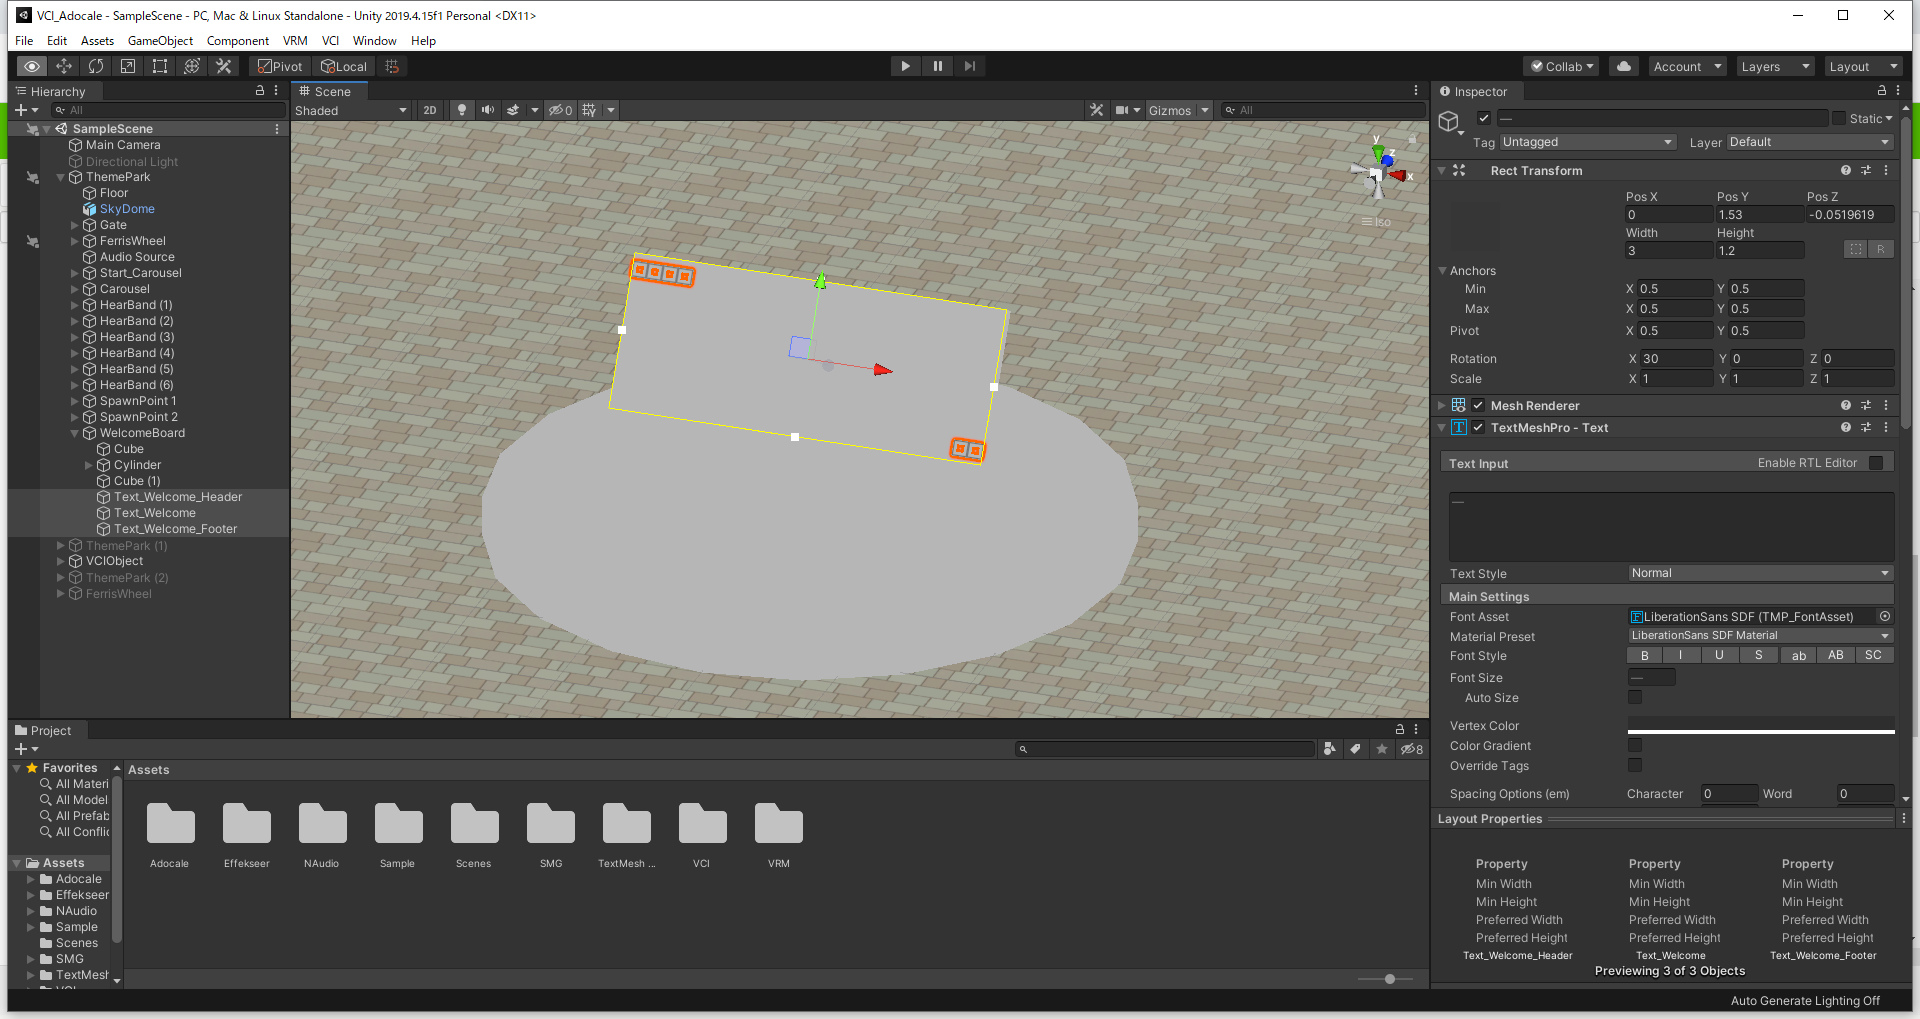
Task: Toggle the object active checkbox in Inspector
Action: 1484,118
